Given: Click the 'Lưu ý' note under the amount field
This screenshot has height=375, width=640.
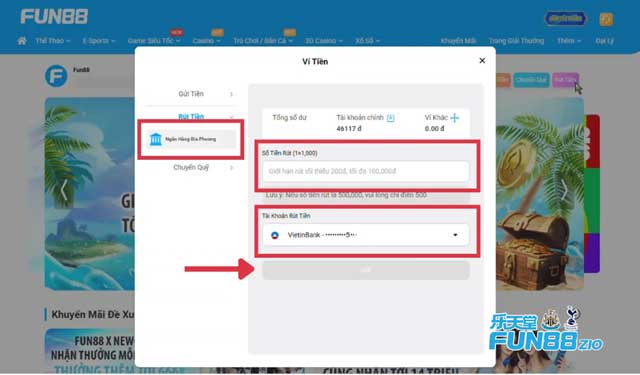Looking at the screenshot, I should [346, 195].
